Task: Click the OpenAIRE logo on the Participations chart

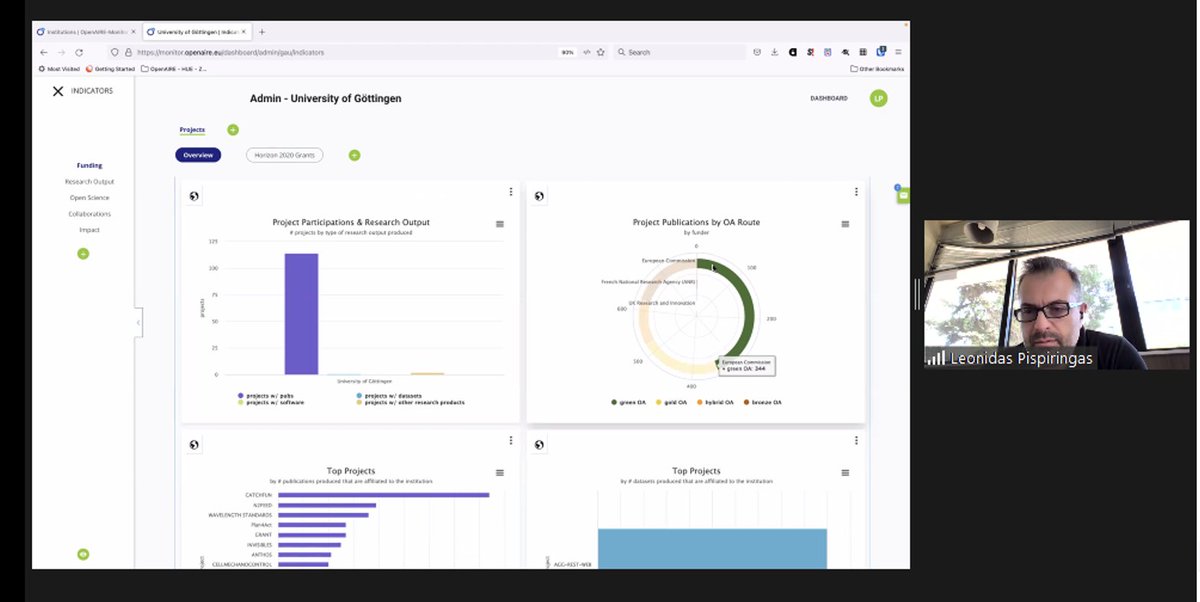Action: 193,195
